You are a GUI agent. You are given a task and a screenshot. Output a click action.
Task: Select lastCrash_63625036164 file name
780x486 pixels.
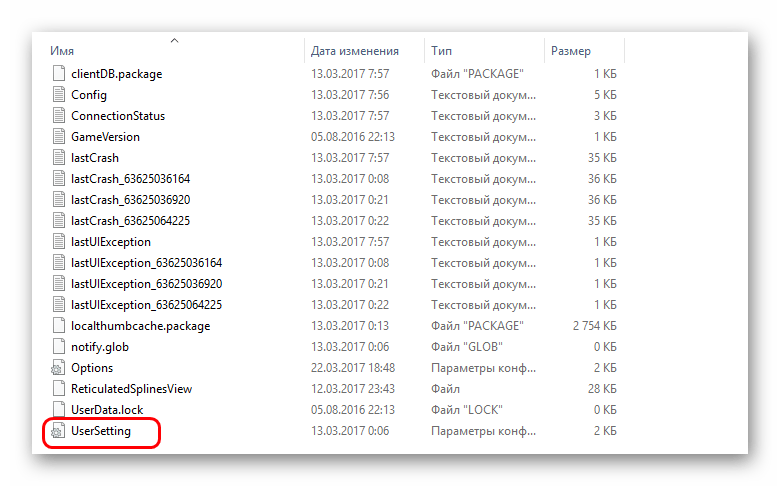(x=130, y=179)
